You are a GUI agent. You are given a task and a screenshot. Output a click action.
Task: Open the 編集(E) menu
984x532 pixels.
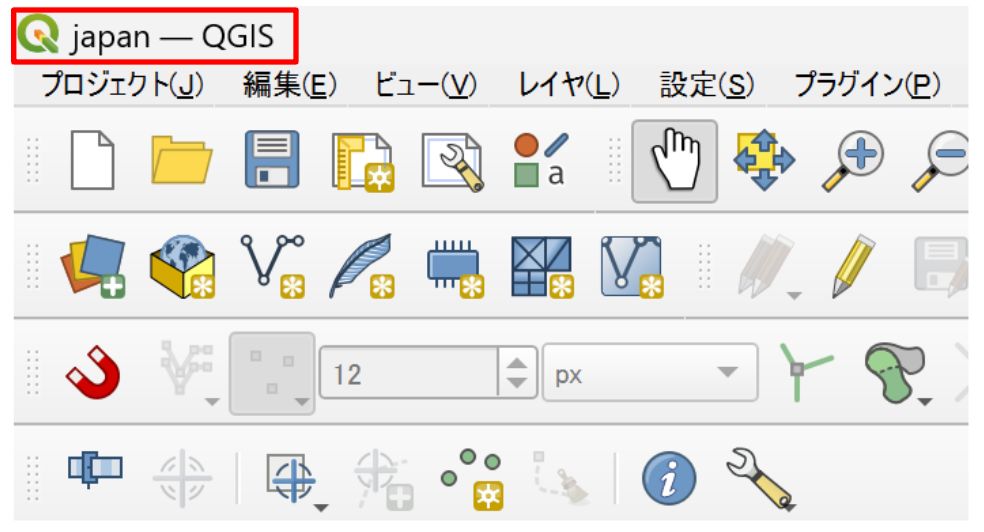pyautogui.click(x=290, y=85)
